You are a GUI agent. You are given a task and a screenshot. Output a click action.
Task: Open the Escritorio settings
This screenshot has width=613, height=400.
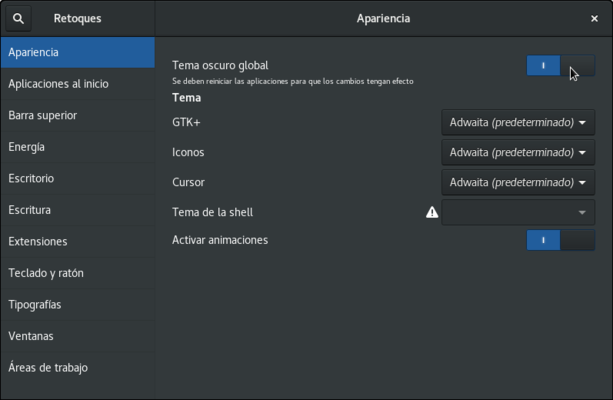point(77,178)
